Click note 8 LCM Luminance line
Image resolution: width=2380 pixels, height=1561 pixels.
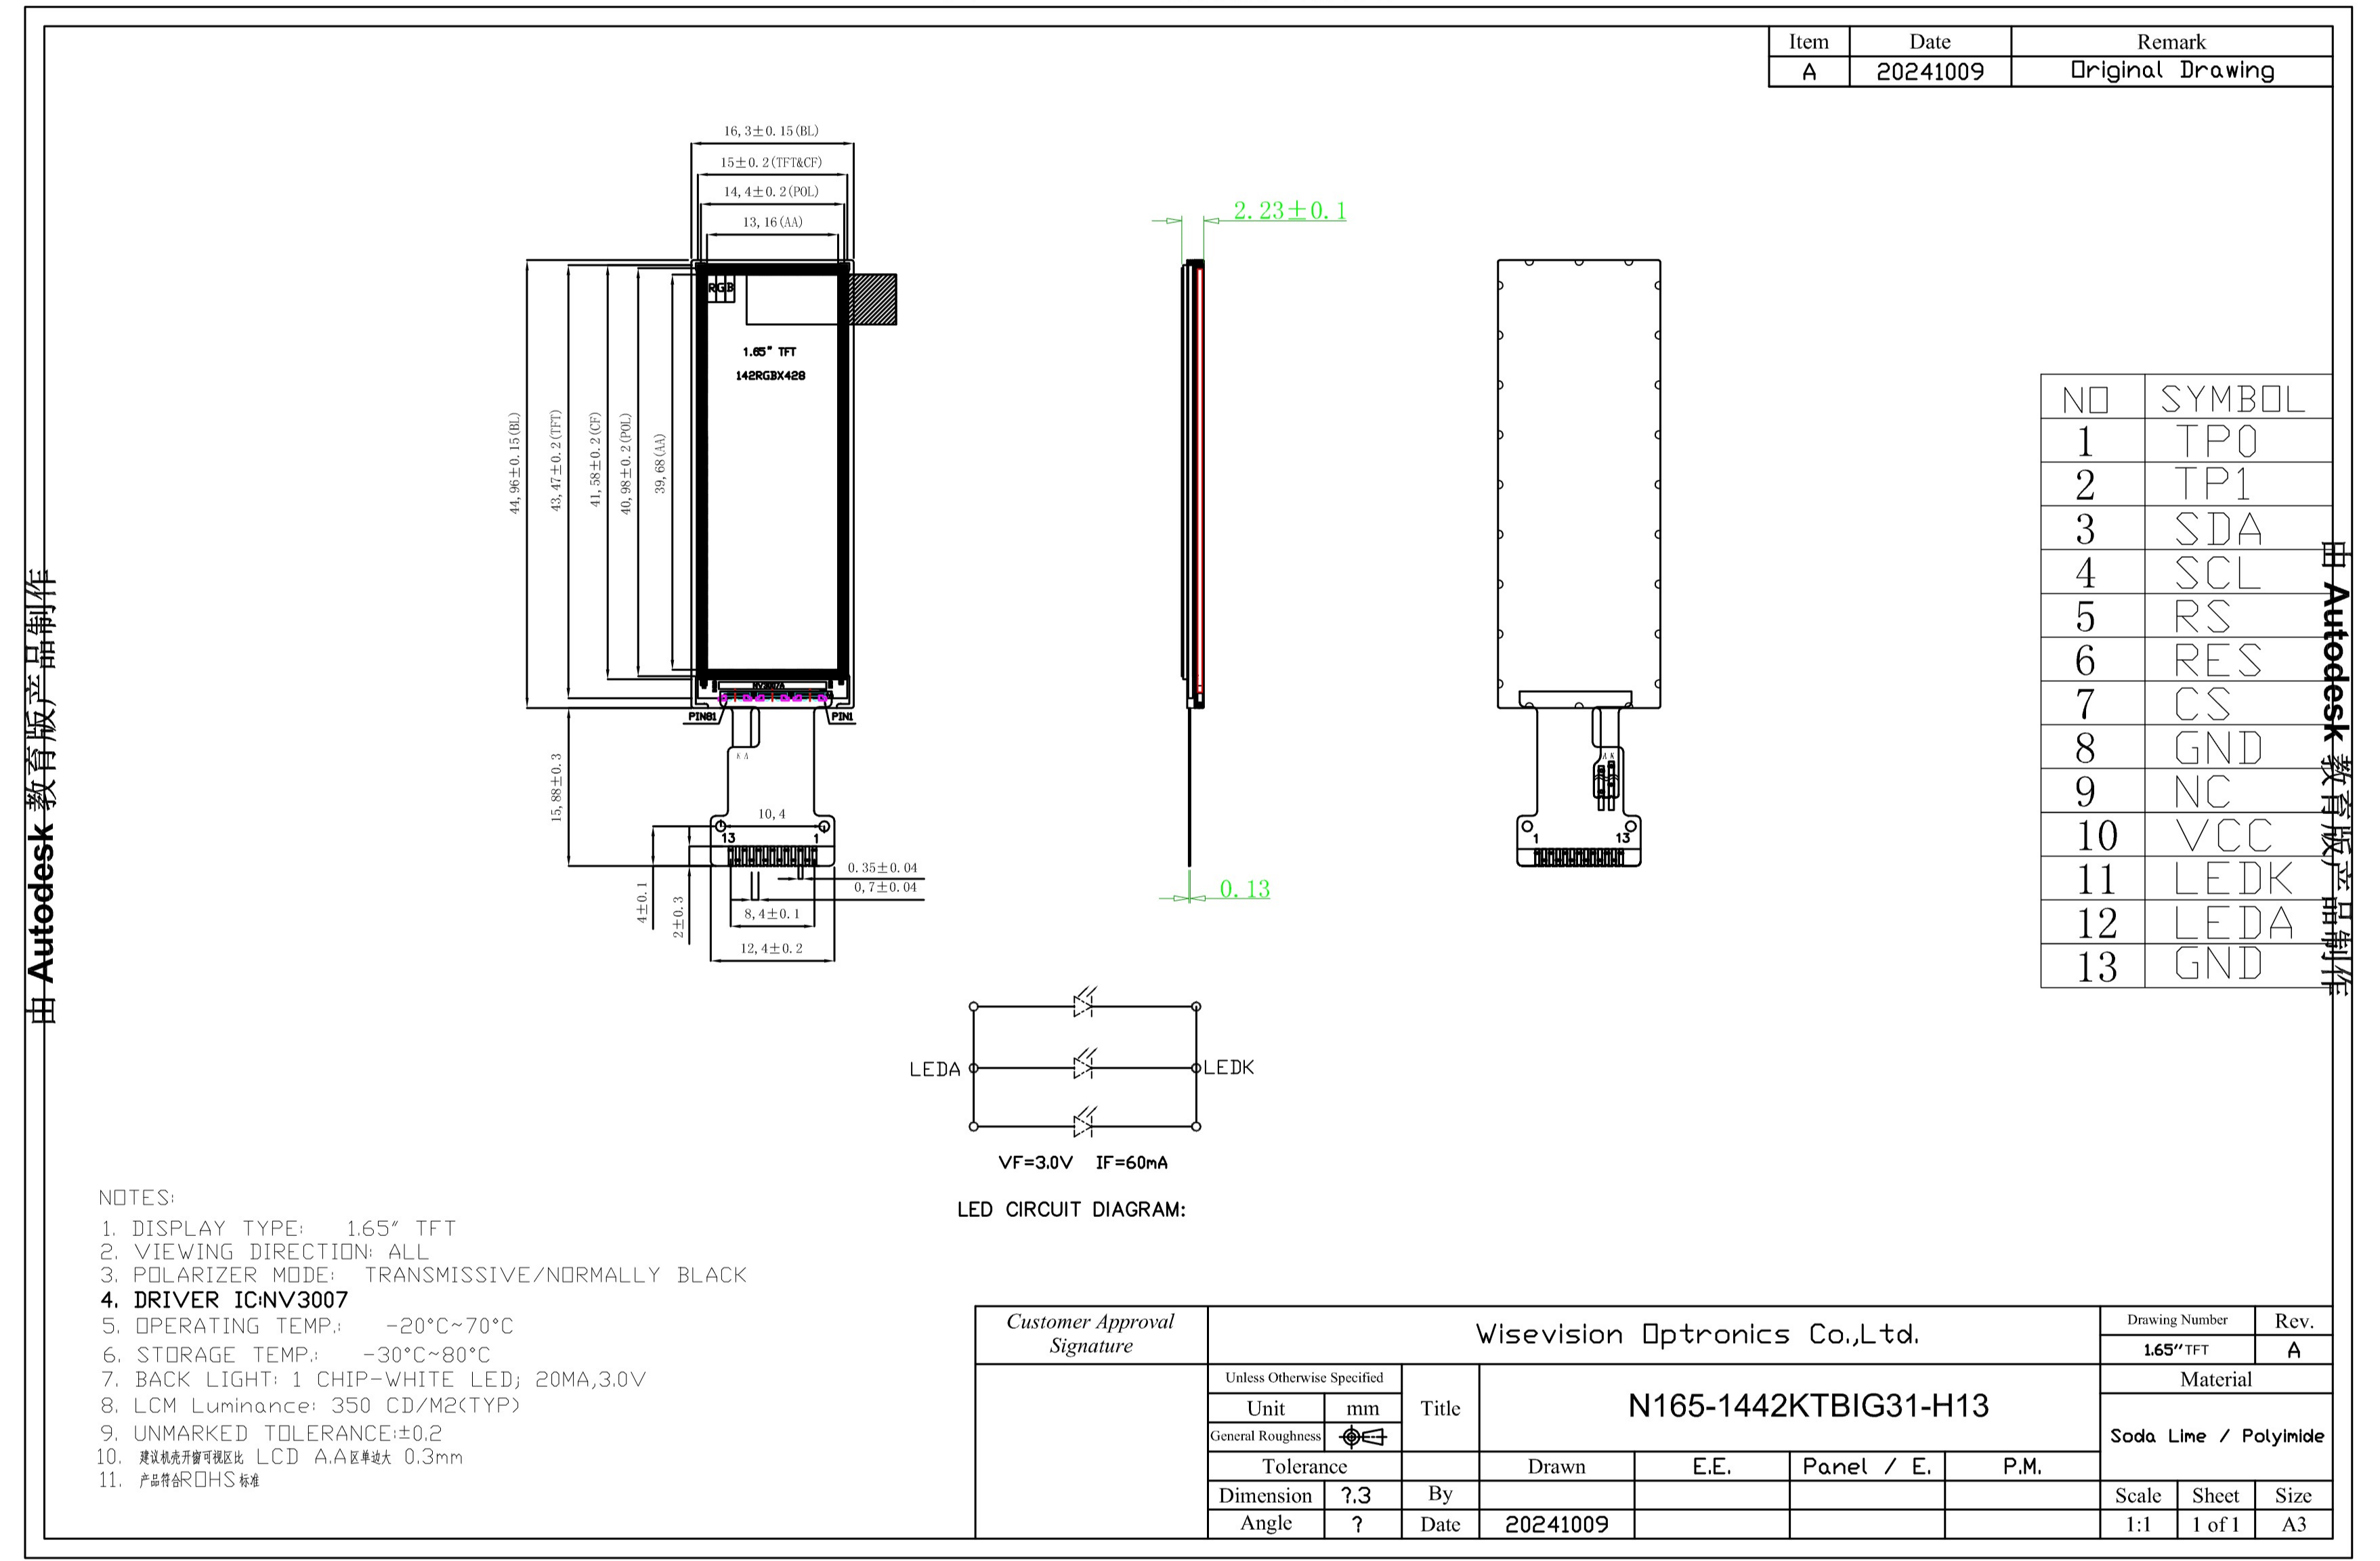310,1405
